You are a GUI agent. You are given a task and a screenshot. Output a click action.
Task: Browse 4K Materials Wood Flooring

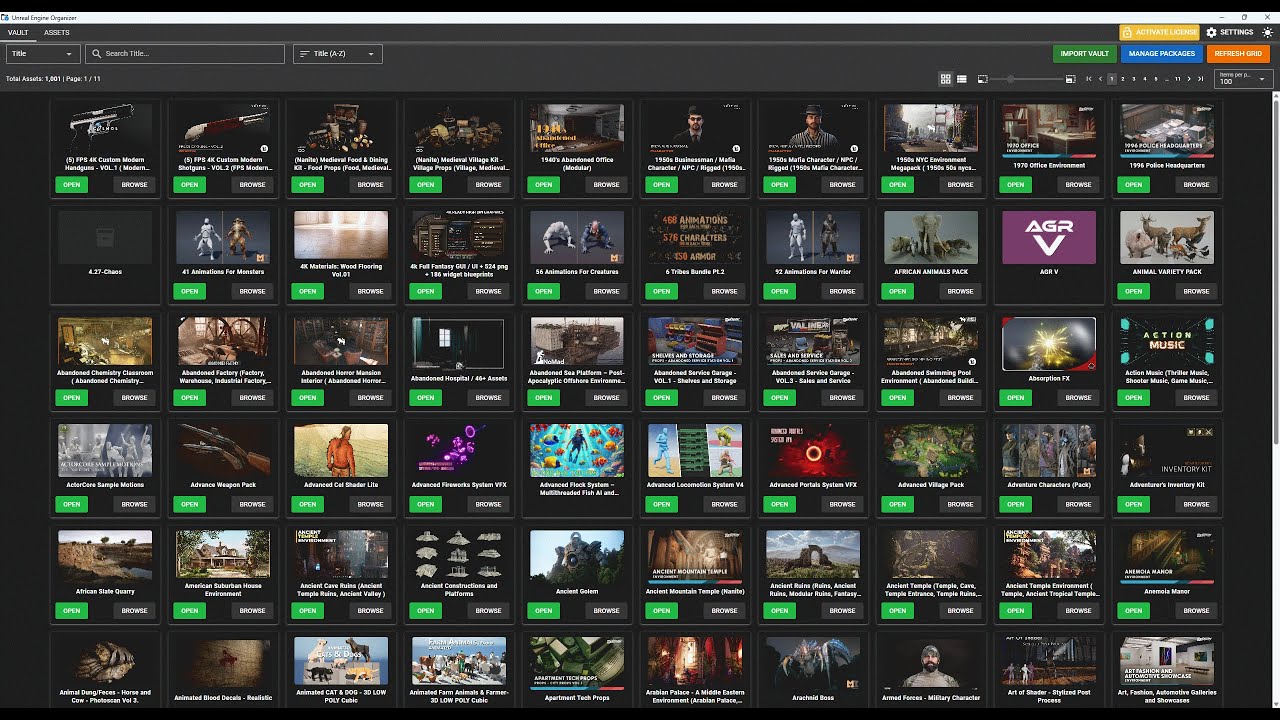tap(370, 291)
